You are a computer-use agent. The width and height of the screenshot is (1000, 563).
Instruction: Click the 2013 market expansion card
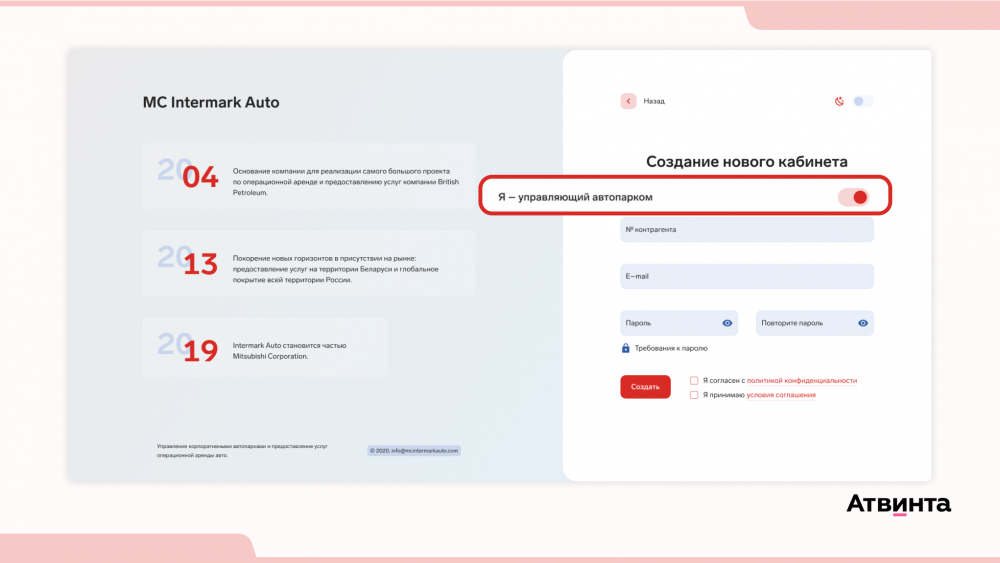[x=309, y=263]
